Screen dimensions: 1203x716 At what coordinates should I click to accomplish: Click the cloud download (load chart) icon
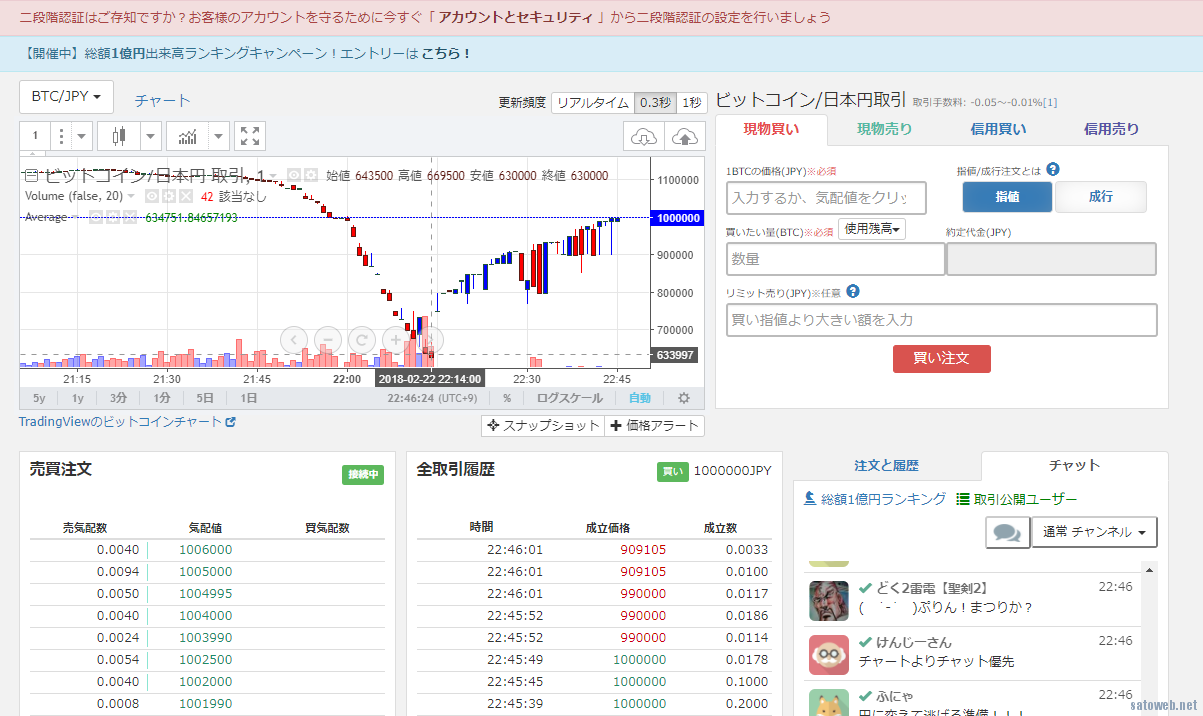pos(644,136)
